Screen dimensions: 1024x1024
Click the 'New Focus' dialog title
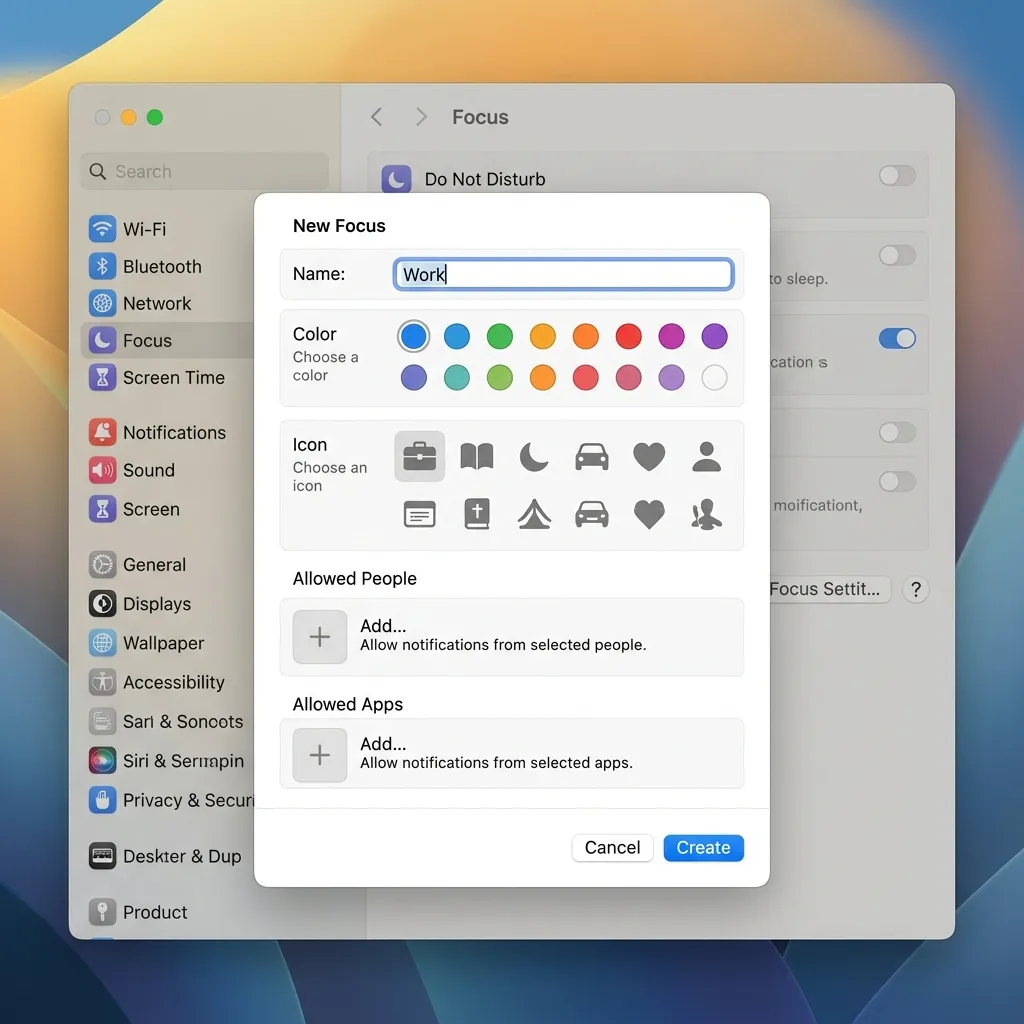pos(339,226)
